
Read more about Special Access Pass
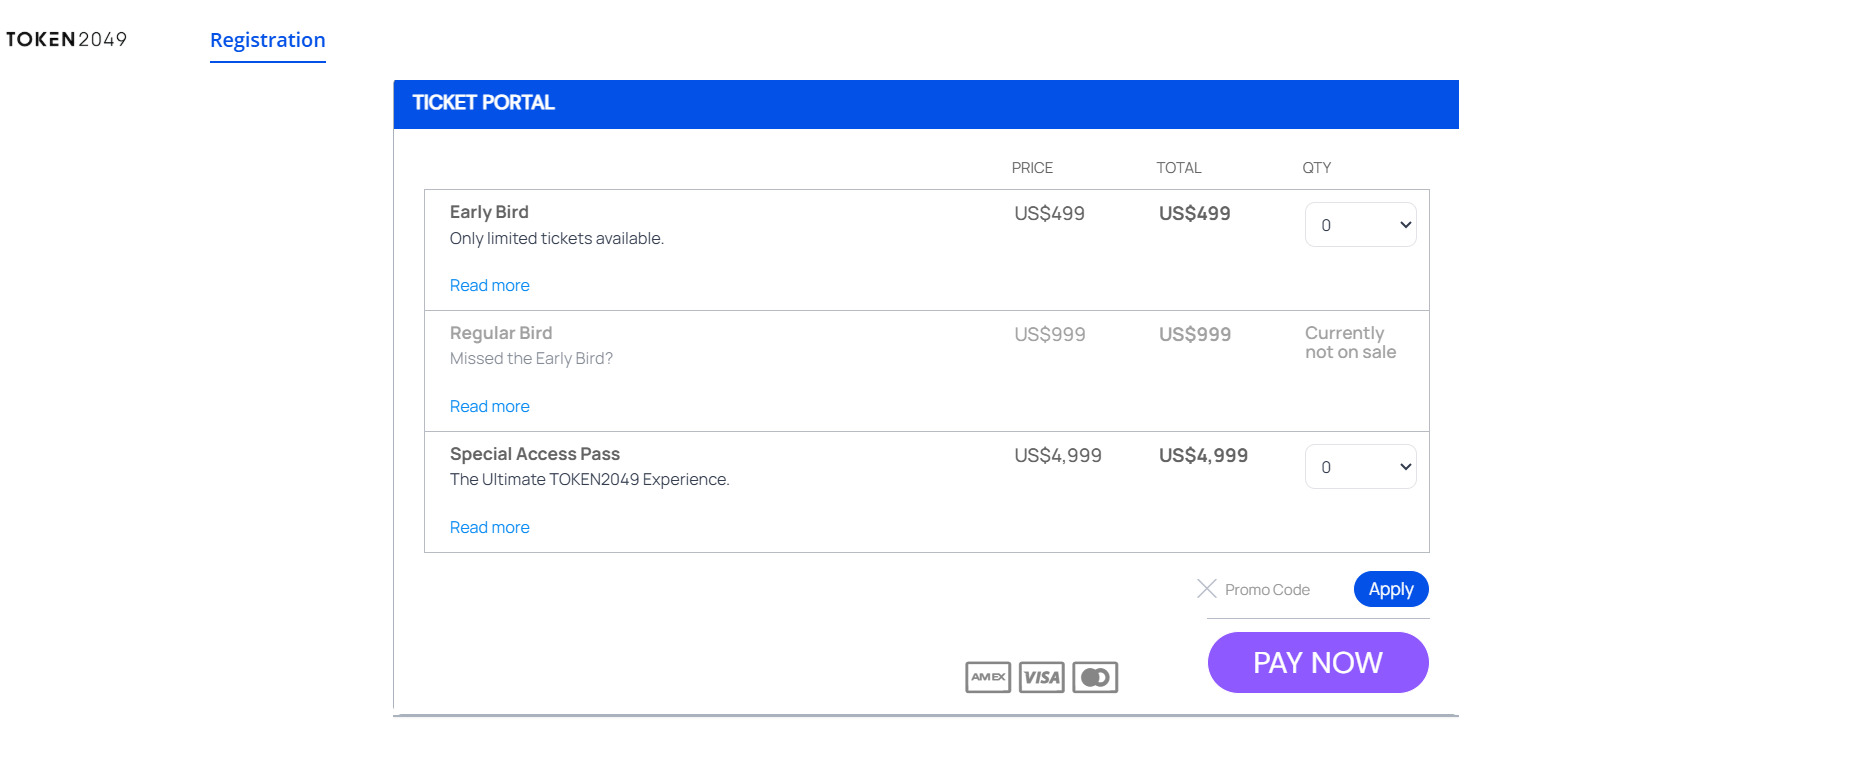point(490,528)
